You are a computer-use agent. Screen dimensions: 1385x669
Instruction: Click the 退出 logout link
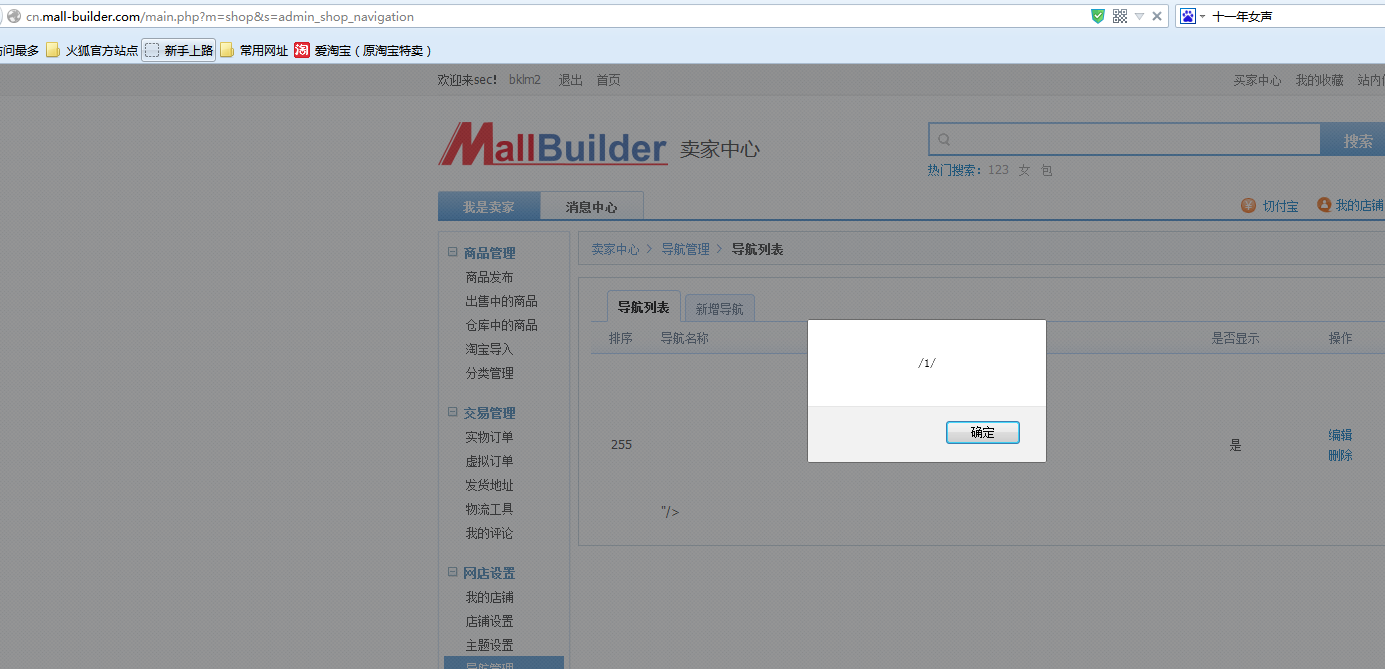click(x=570, y=80)
